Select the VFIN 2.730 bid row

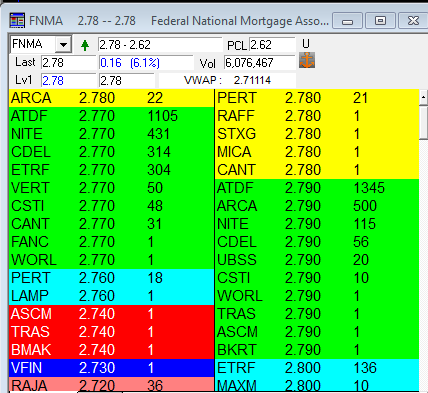tap(111, 368)
